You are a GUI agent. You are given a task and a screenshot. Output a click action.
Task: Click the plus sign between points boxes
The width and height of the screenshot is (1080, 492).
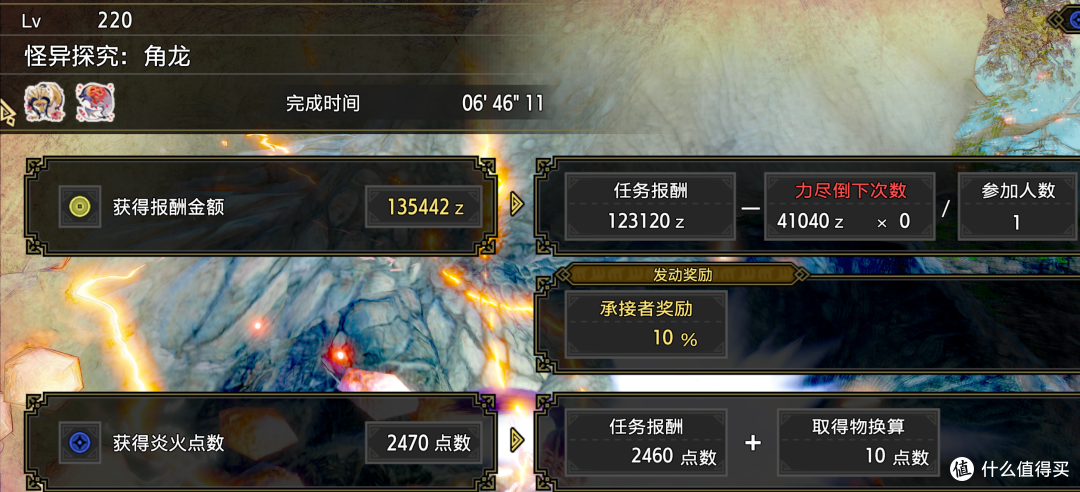(753, 443)
